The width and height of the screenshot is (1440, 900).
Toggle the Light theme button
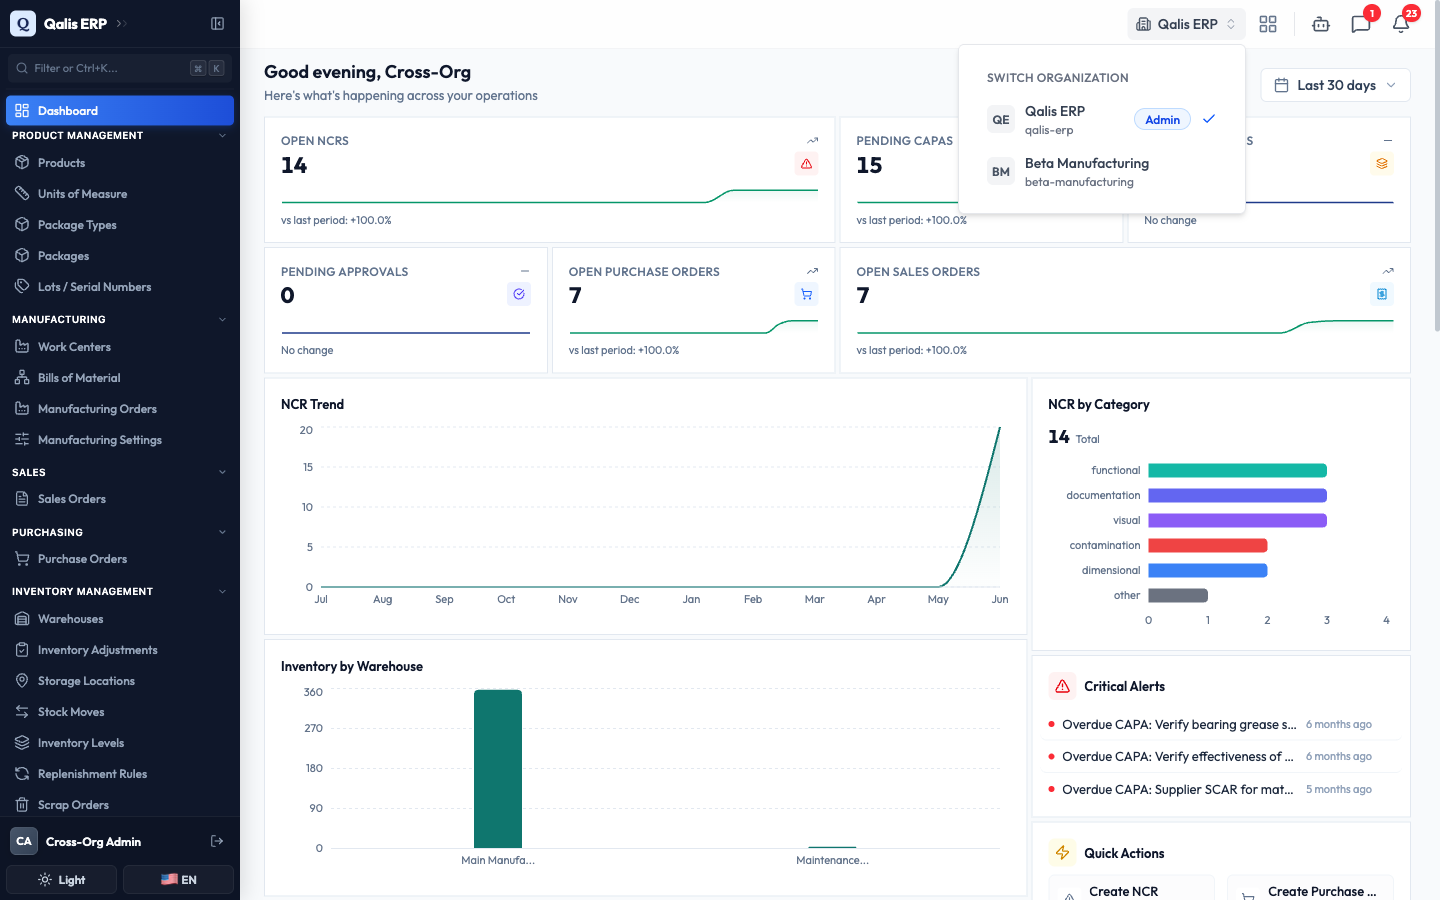point(62,880)
